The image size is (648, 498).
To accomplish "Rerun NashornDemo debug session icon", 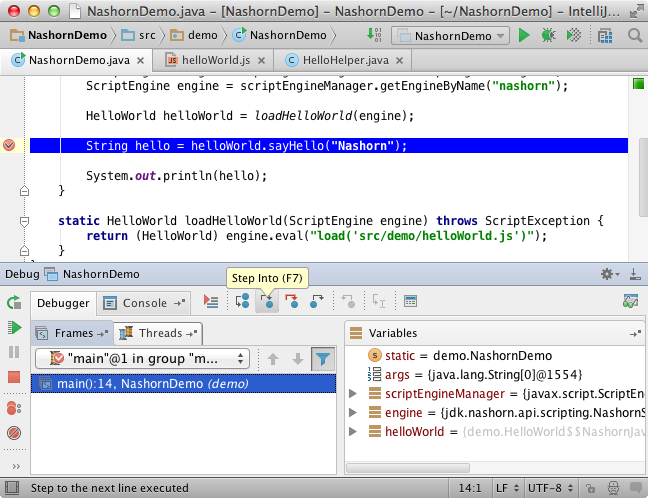I will [14, 303].
